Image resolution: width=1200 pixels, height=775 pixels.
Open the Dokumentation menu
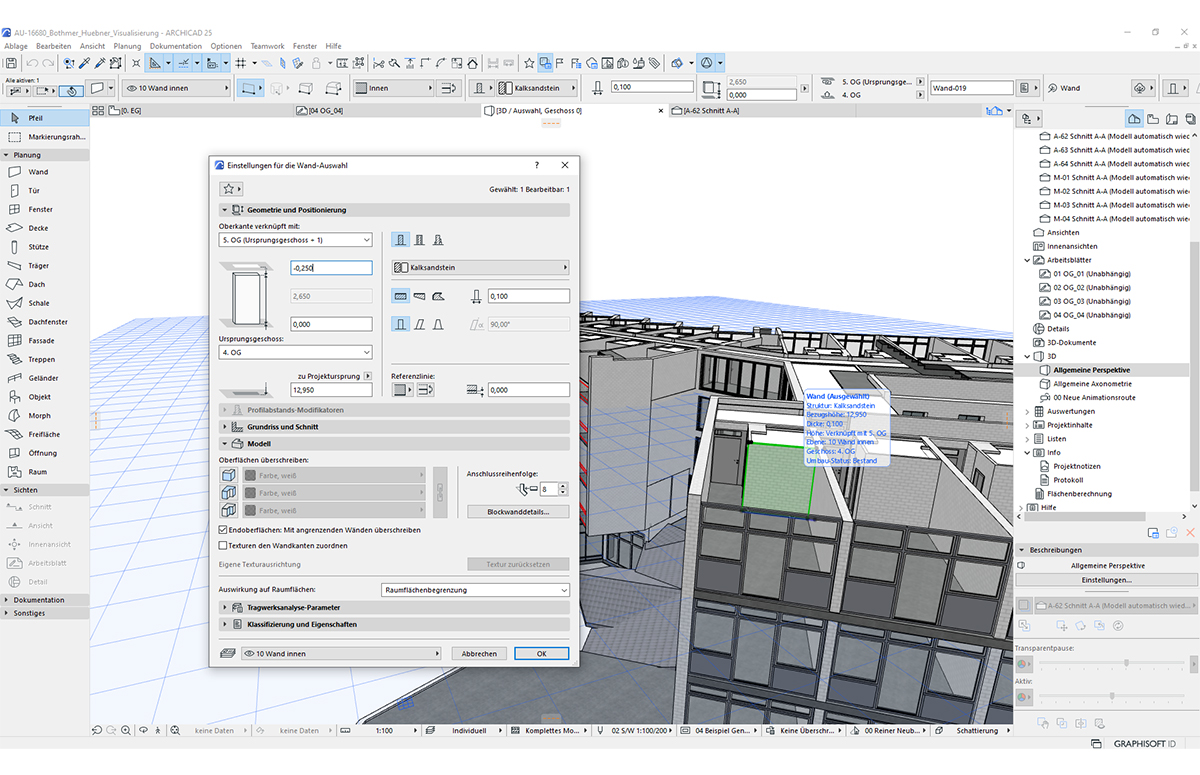point(176,46)
